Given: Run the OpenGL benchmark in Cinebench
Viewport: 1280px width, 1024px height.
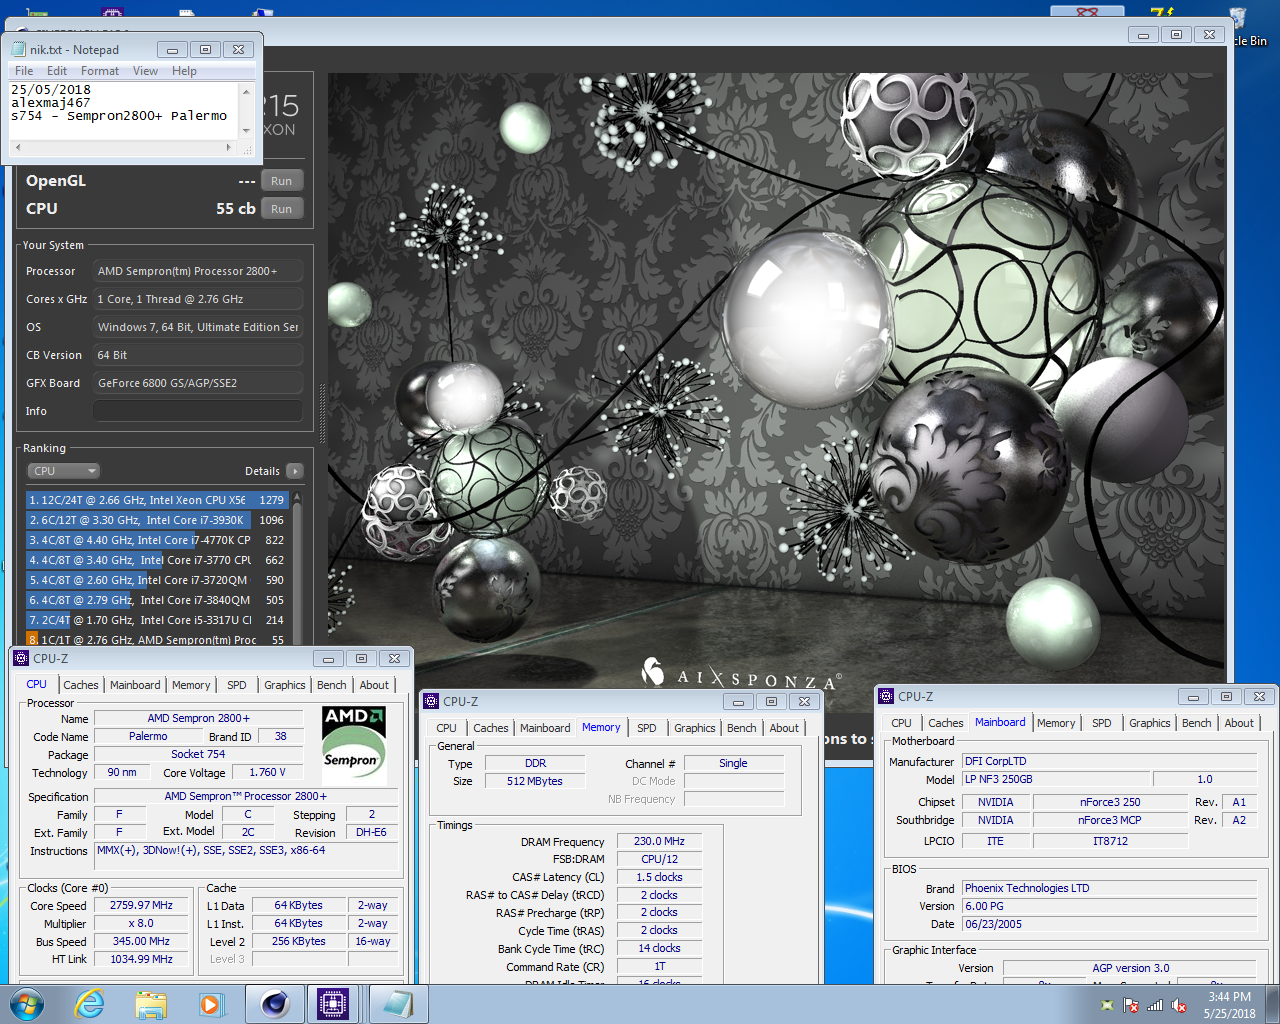Looking at the screenshot, I should 281,181.
